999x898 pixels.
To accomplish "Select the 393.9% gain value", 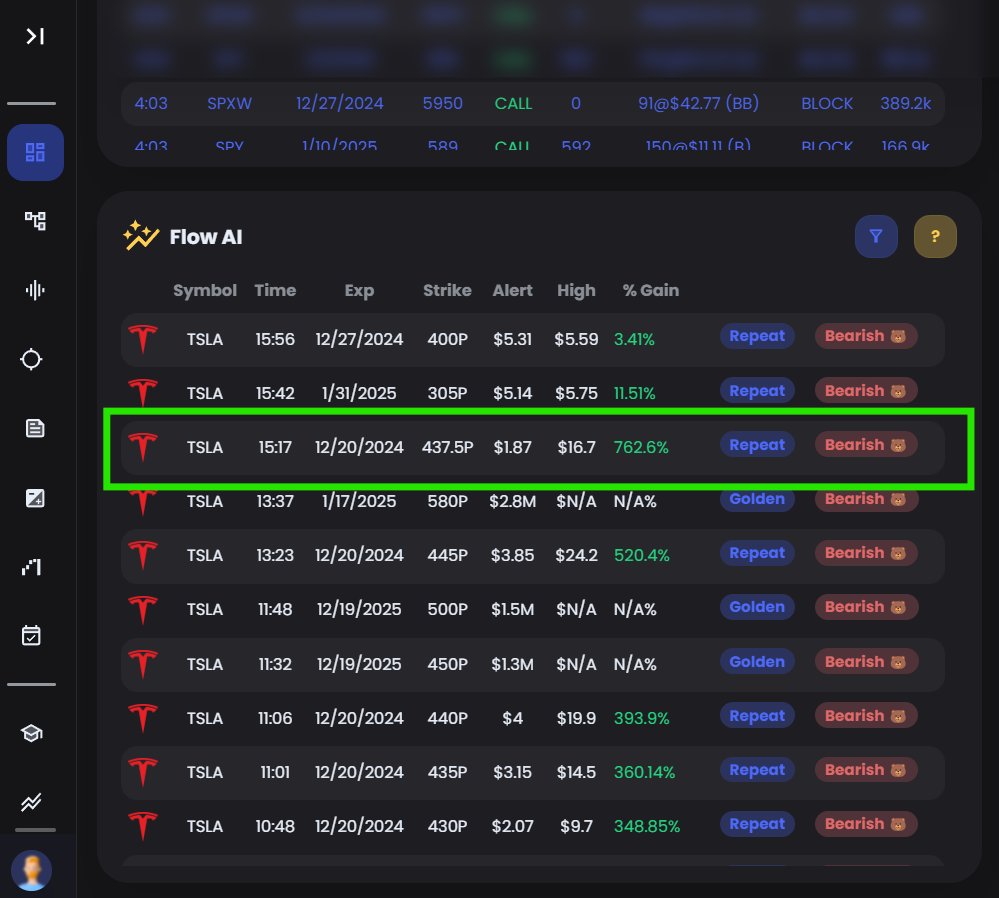I will click(x=642, y=718).
